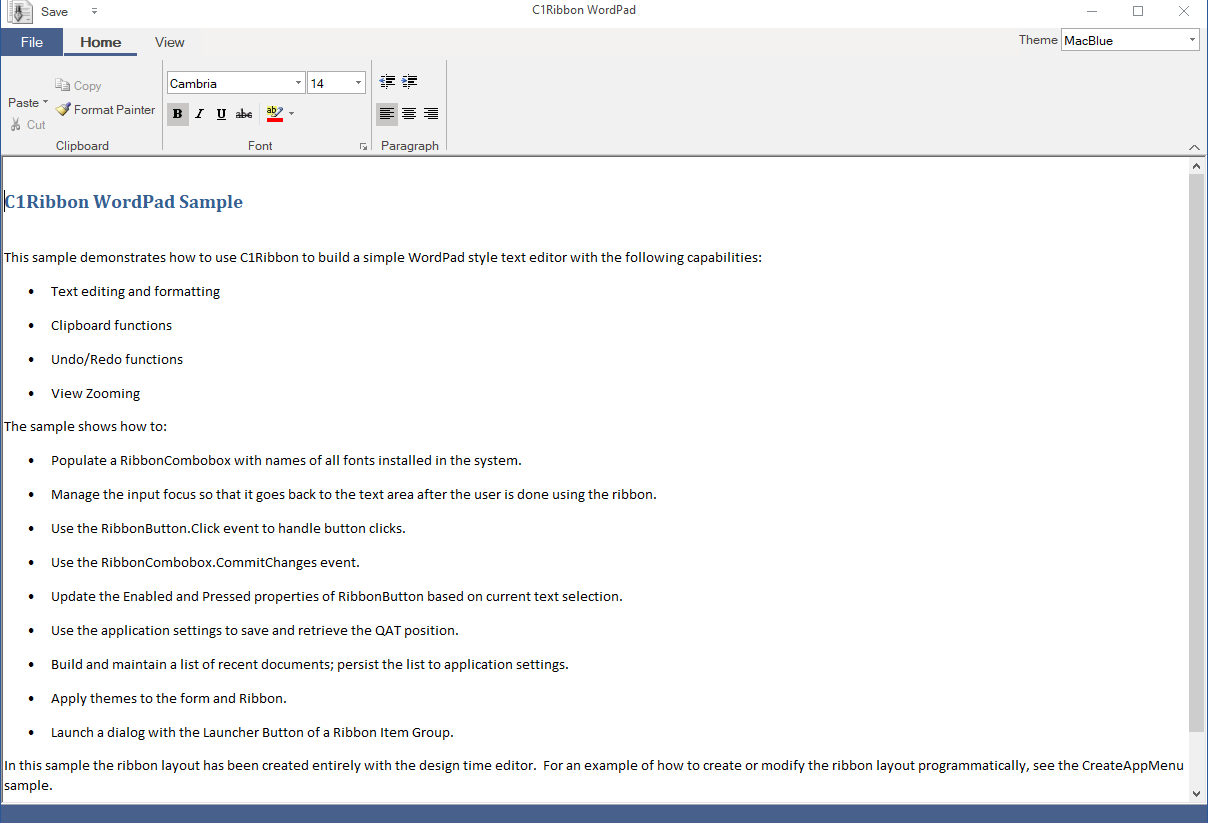Image resolution: width=1208 pixels, height=823 pixels.
Task: Click the C1Ribbon WordPad Sample heading
Action: pyautogui.click(x=124, y=202)
